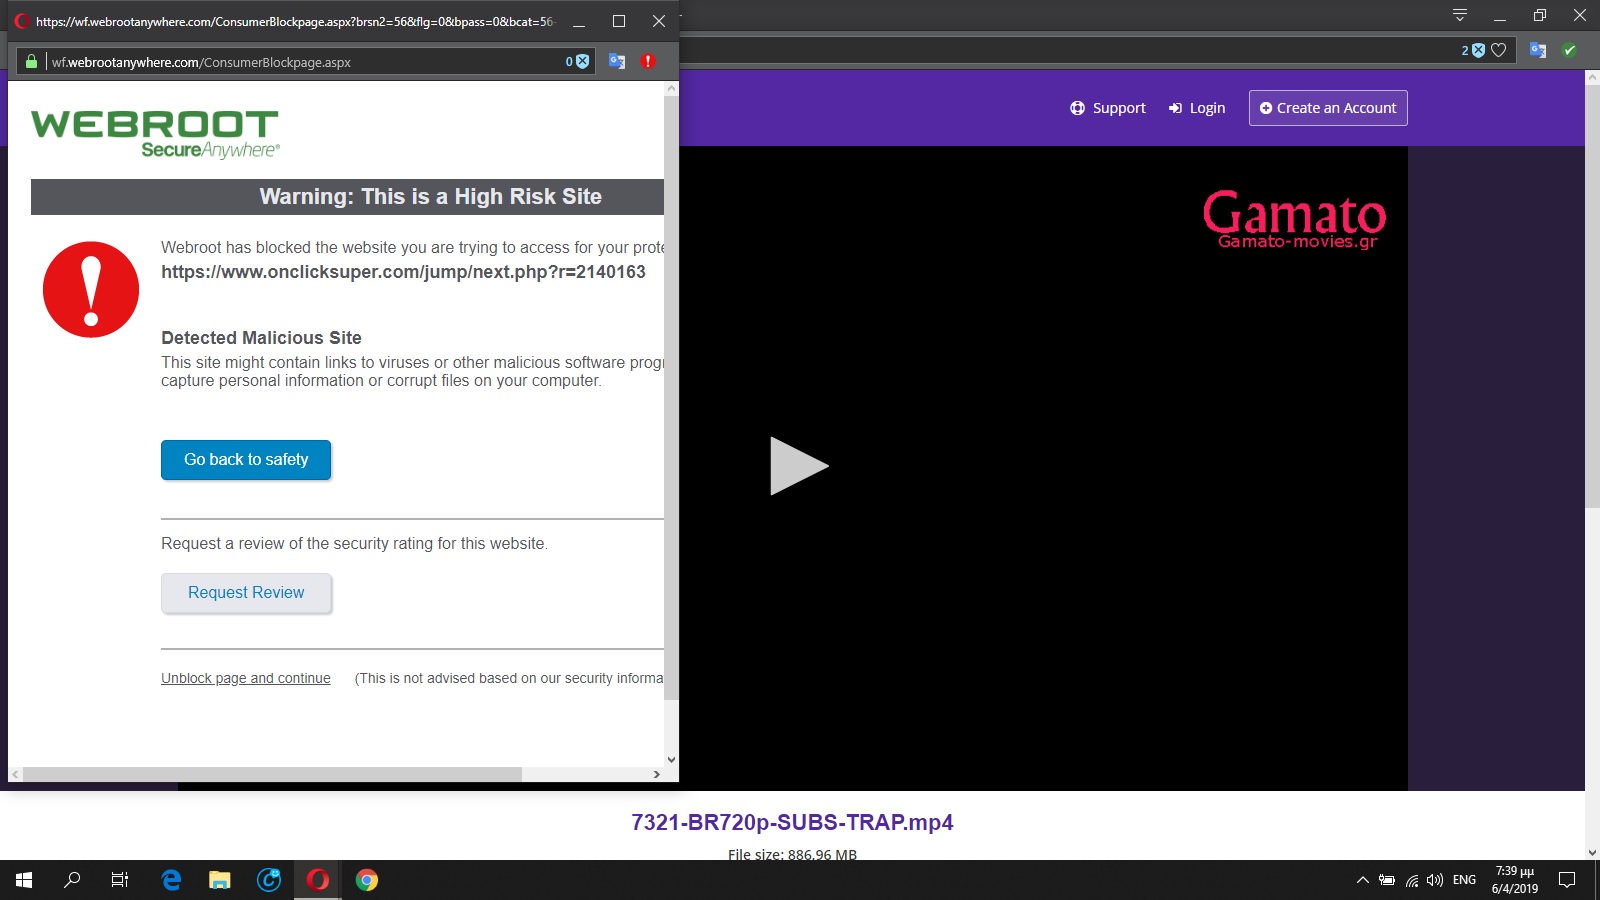Open Support link on the purple header
Viewport: 1600px width, 900px height.
pos(1108,108)
